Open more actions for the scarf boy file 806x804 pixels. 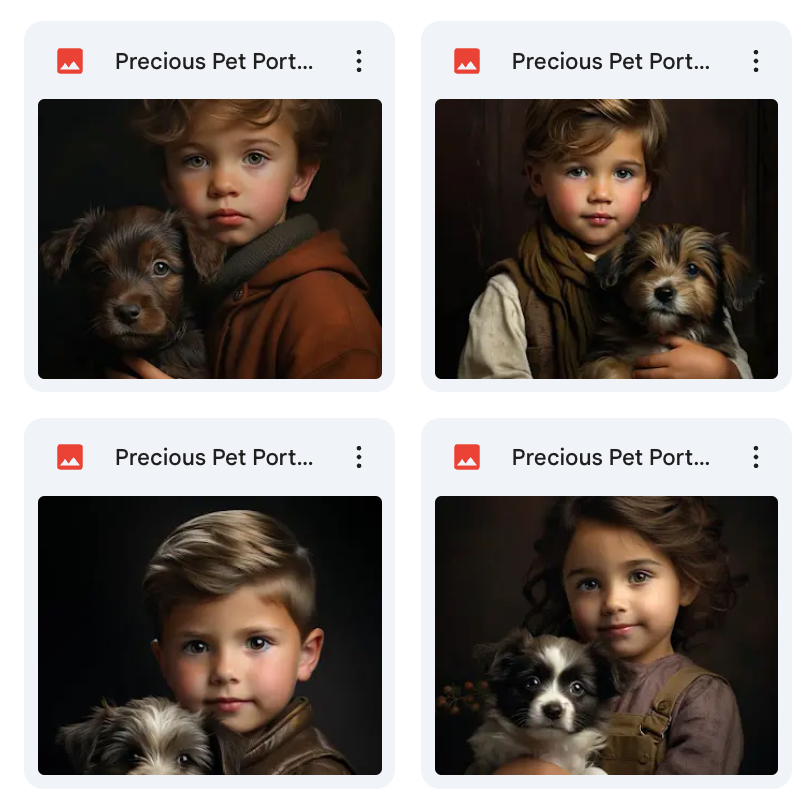click(x=756, y=61)
